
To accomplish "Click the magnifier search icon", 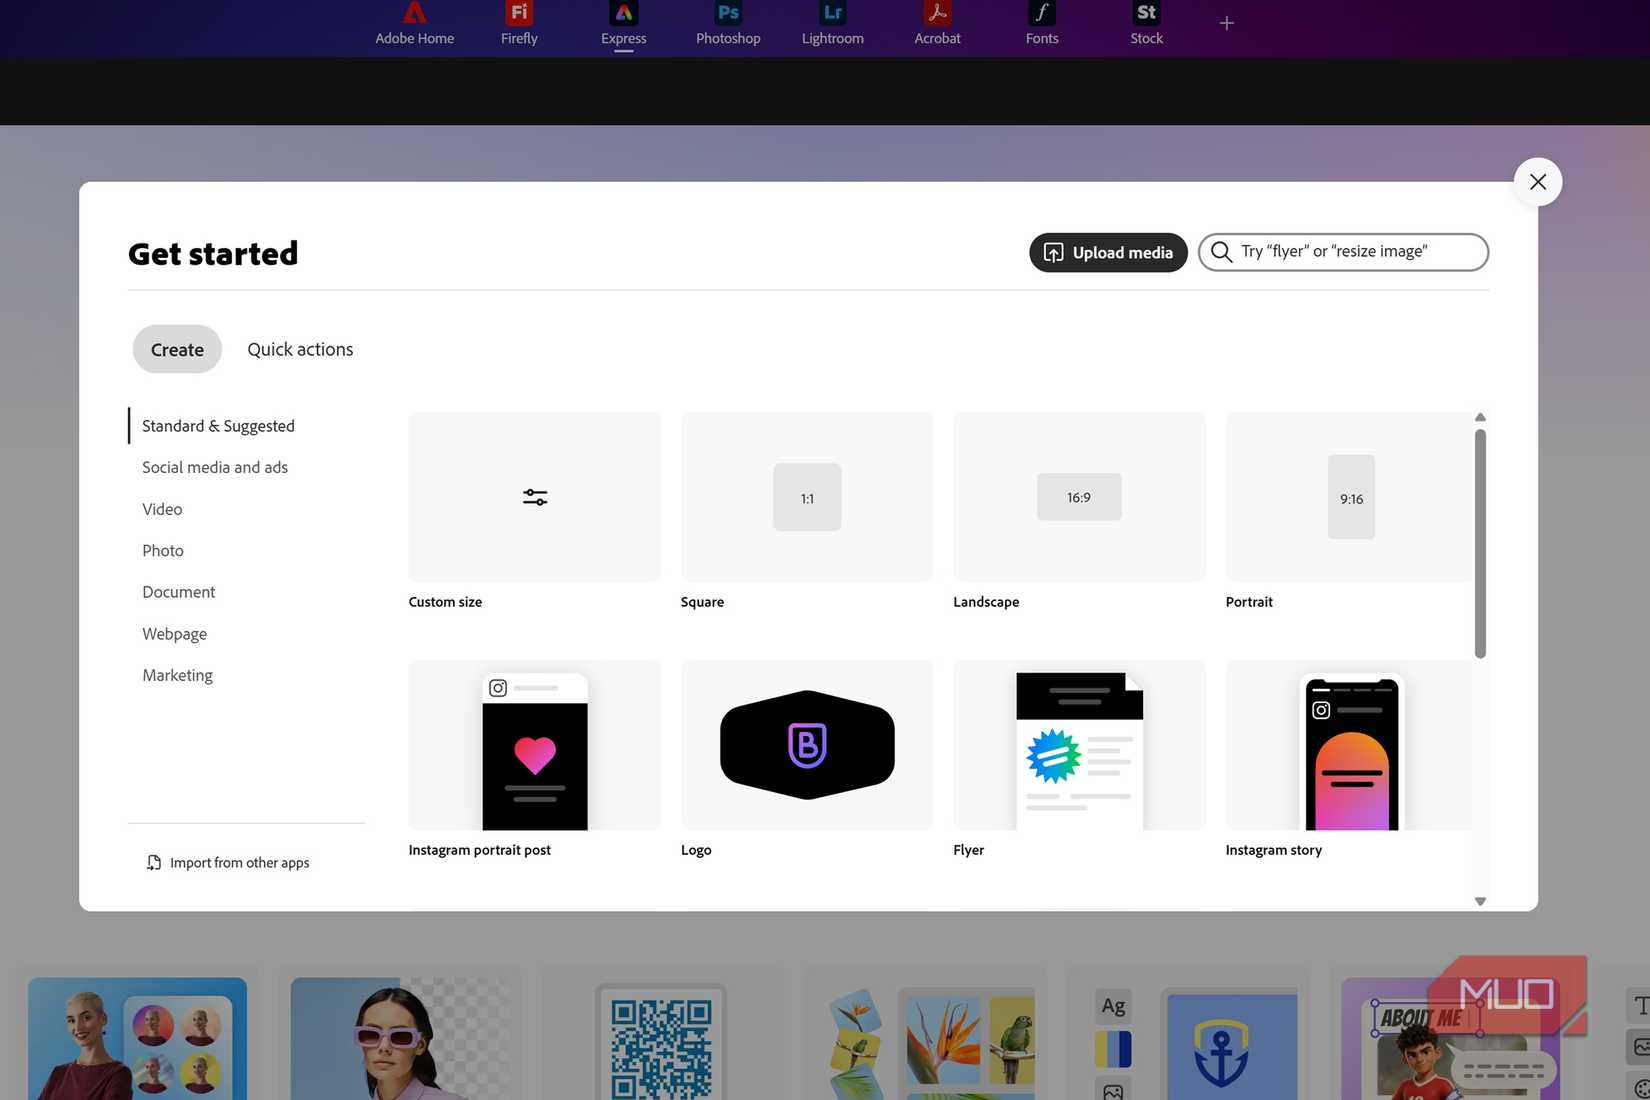I will 1221,252.
